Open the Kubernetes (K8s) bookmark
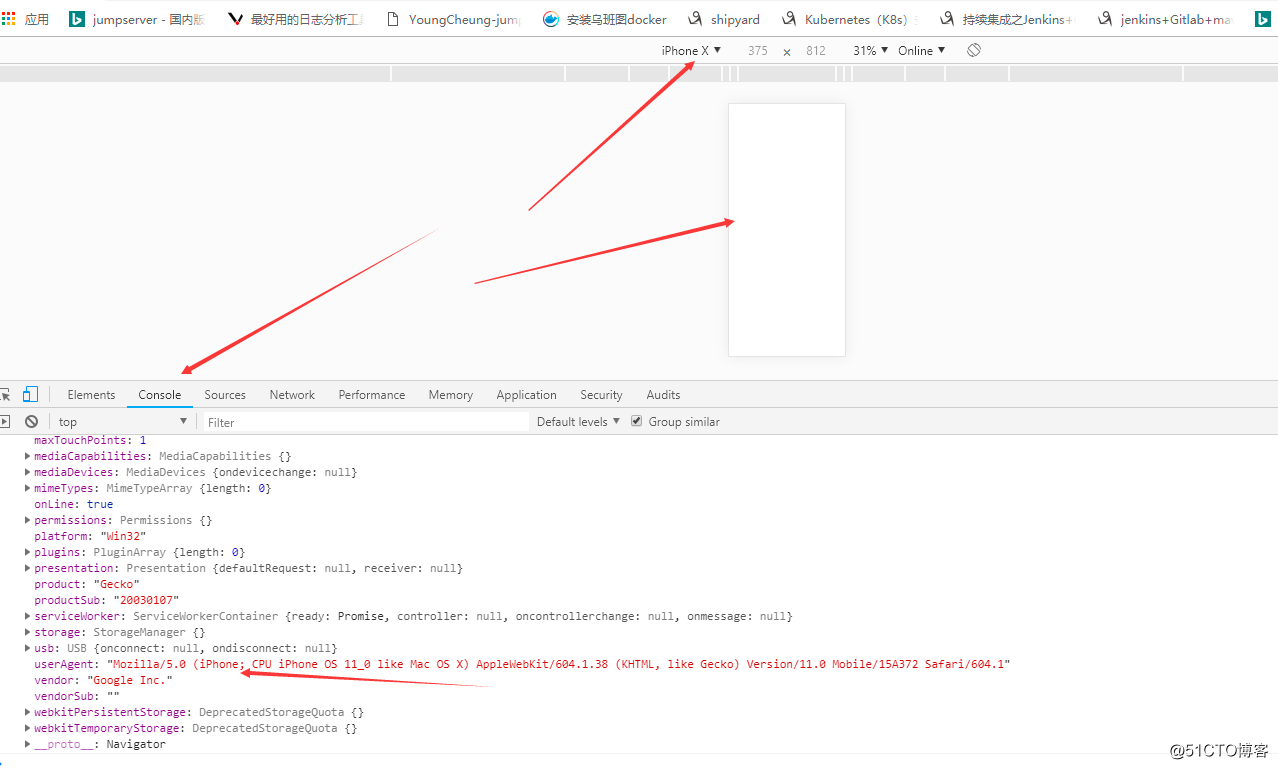This screenshot has width=1278, height=769. [851, 19]
